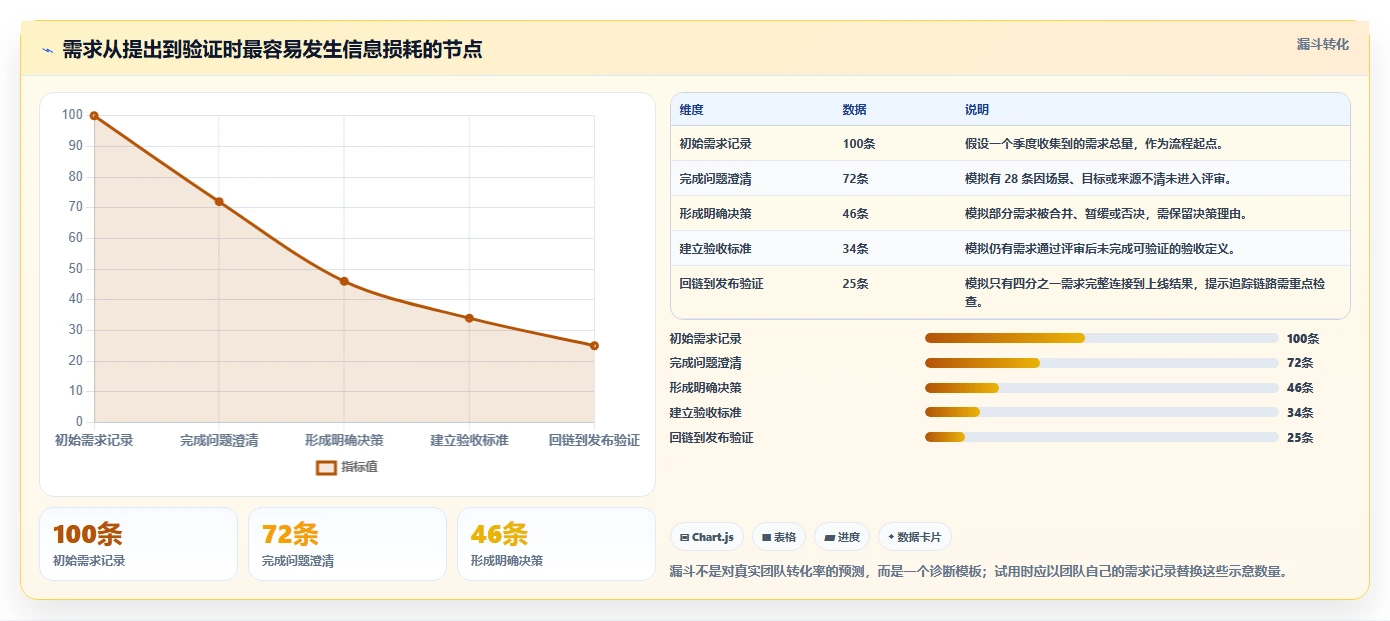Screen dimensions: 1390x621
Task: Click the 72条 value beside the progress bars
Action: [x=1300, y=363]
